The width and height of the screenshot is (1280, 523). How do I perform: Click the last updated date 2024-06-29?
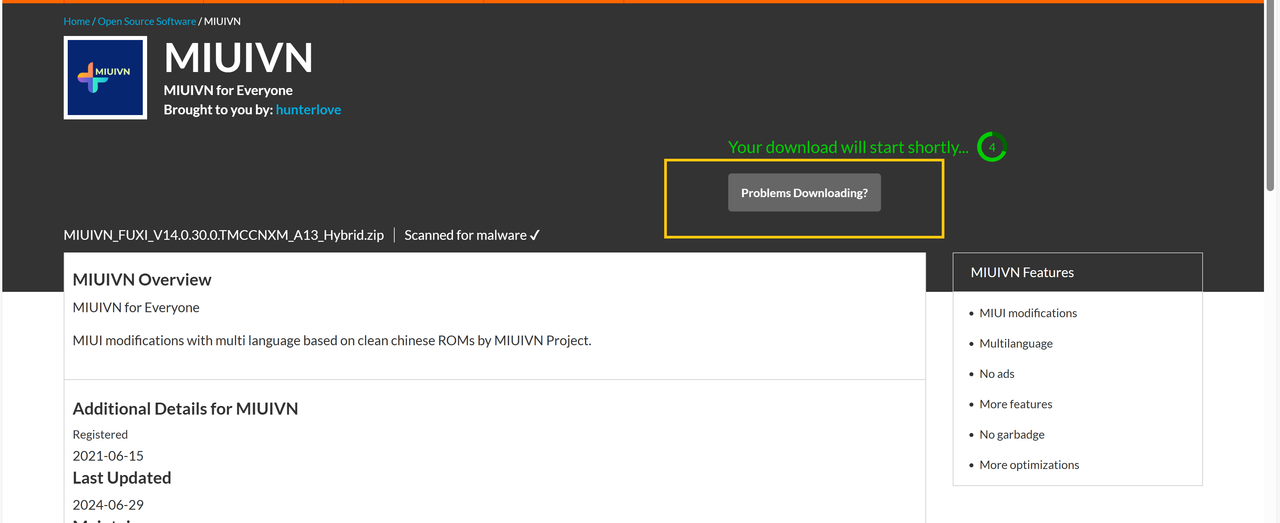pyautogui.click(x=108, y=505)
